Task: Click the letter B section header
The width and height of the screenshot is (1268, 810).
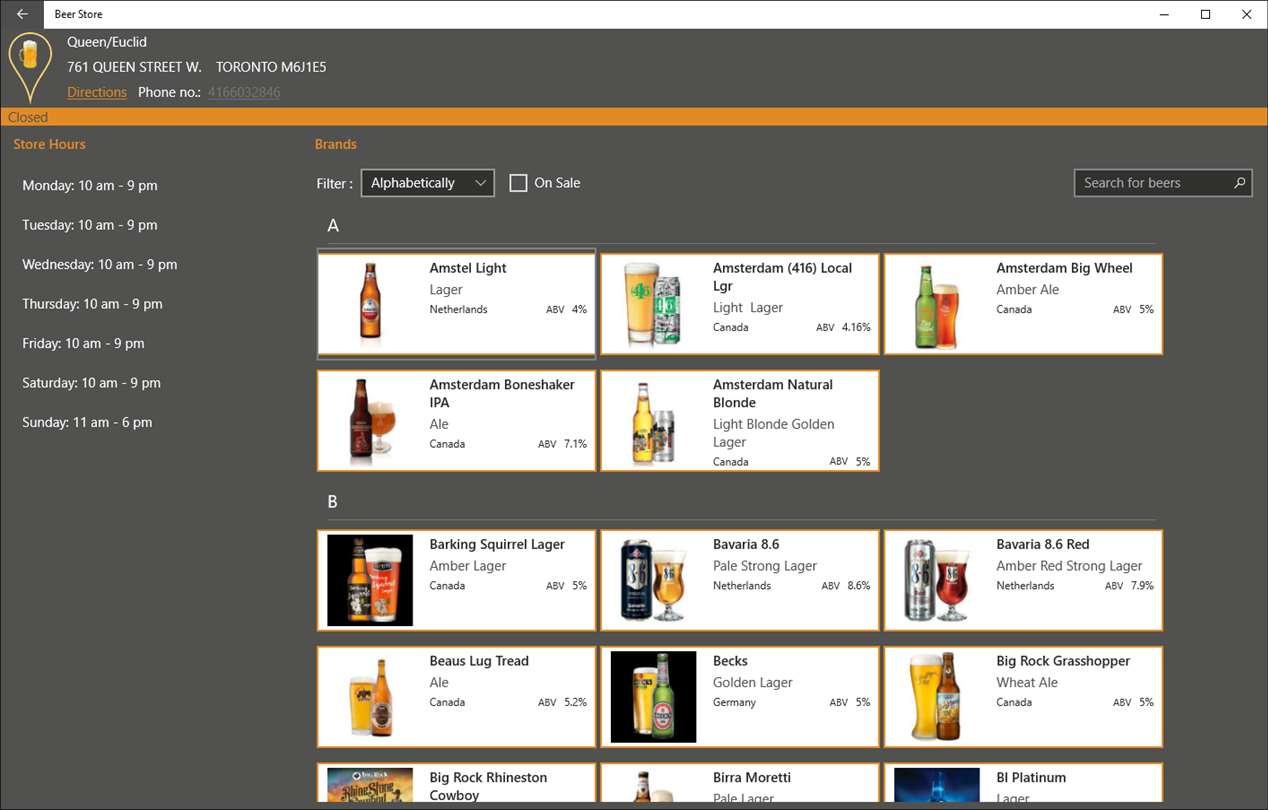Action: tap(333, 502)
